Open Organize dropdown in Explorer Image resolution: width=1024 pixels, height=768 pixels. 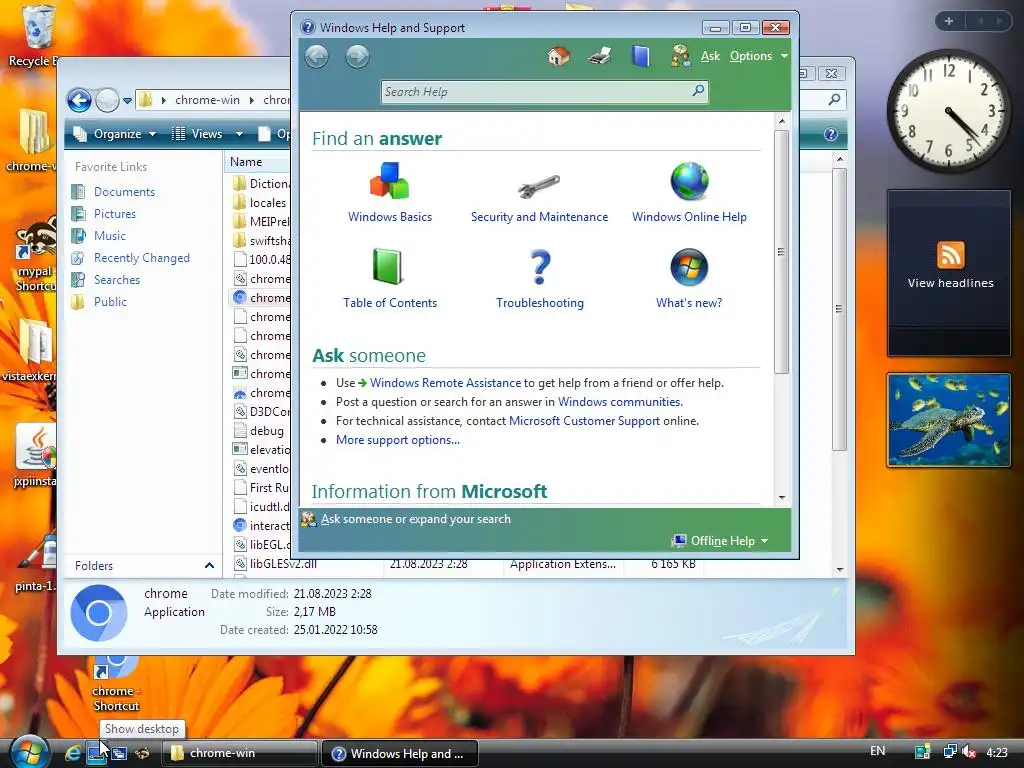click(x=115, y=134)
